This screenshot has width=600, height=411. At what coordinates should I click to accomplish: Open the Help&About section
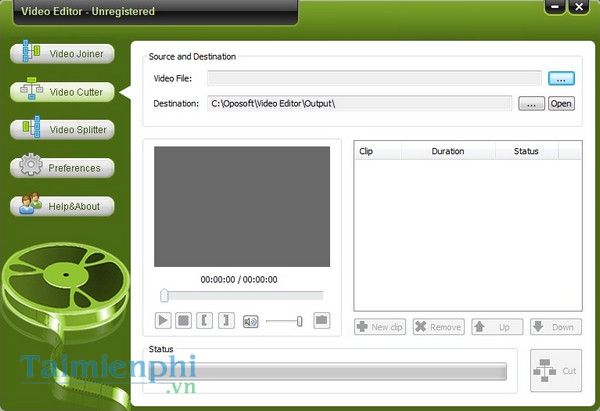pos(62,206)
